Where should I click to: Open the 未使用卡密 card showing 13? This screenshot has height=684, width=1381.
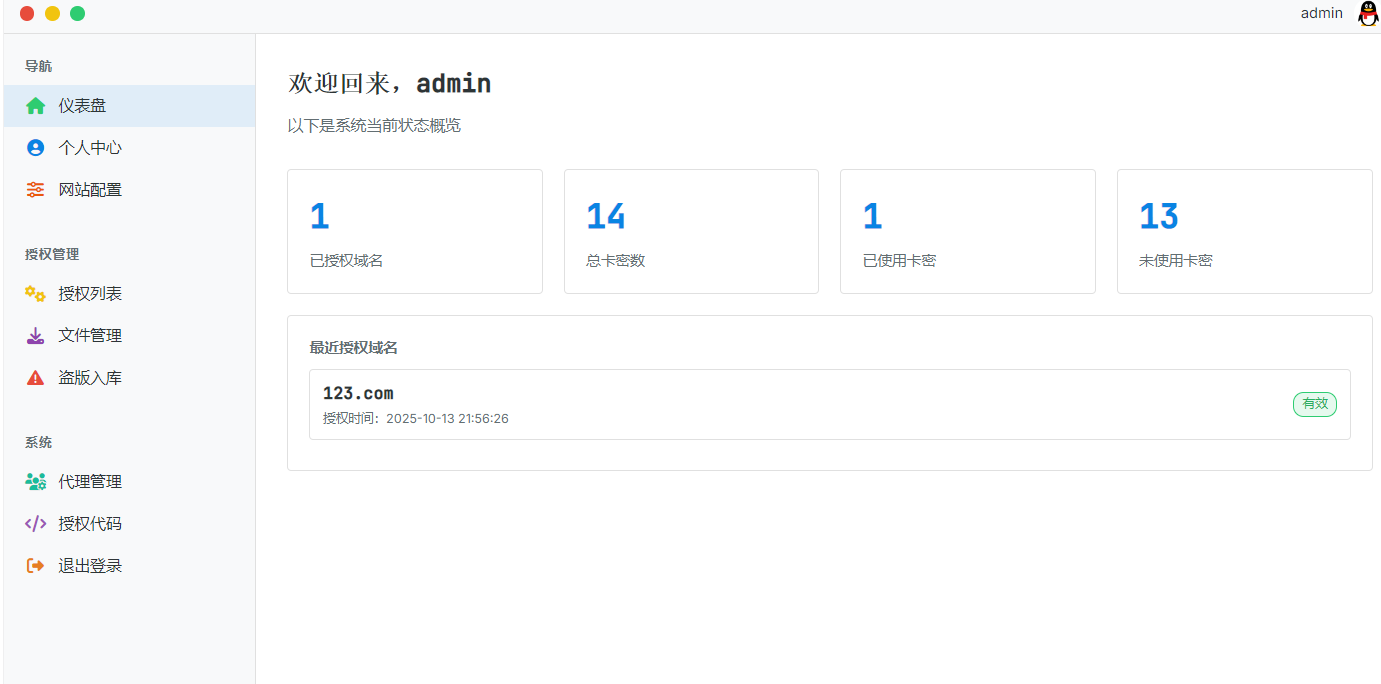(x=1244, y=231)
